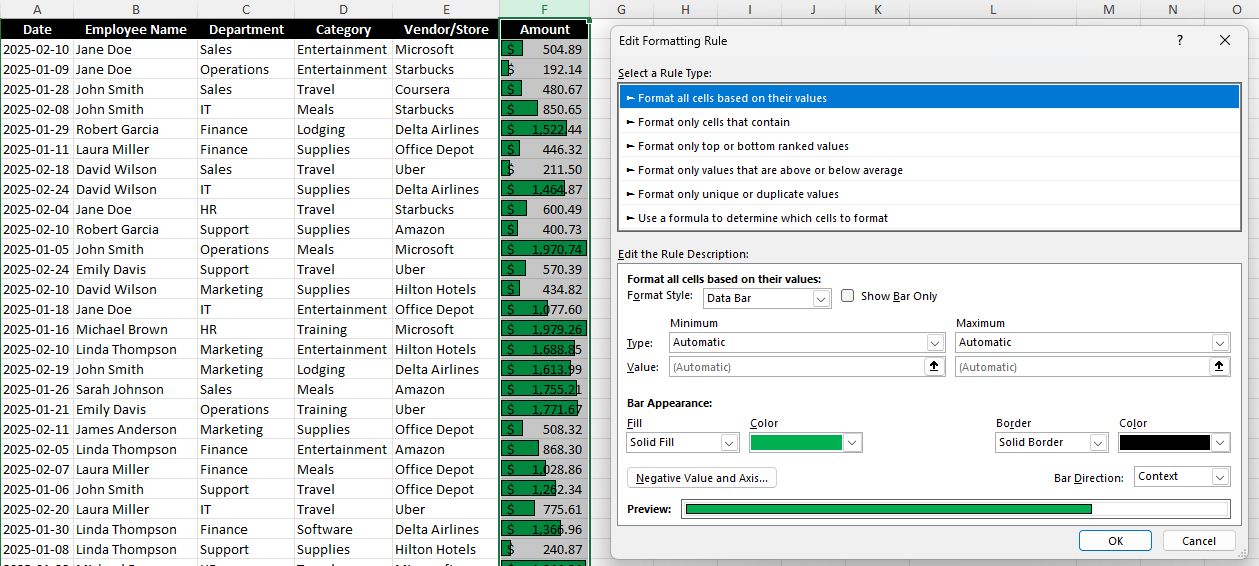Screen dimensions: 1259x566
Task: Click the Amazon cell in Robert Garcia's row
Action: tap(446, 229)
